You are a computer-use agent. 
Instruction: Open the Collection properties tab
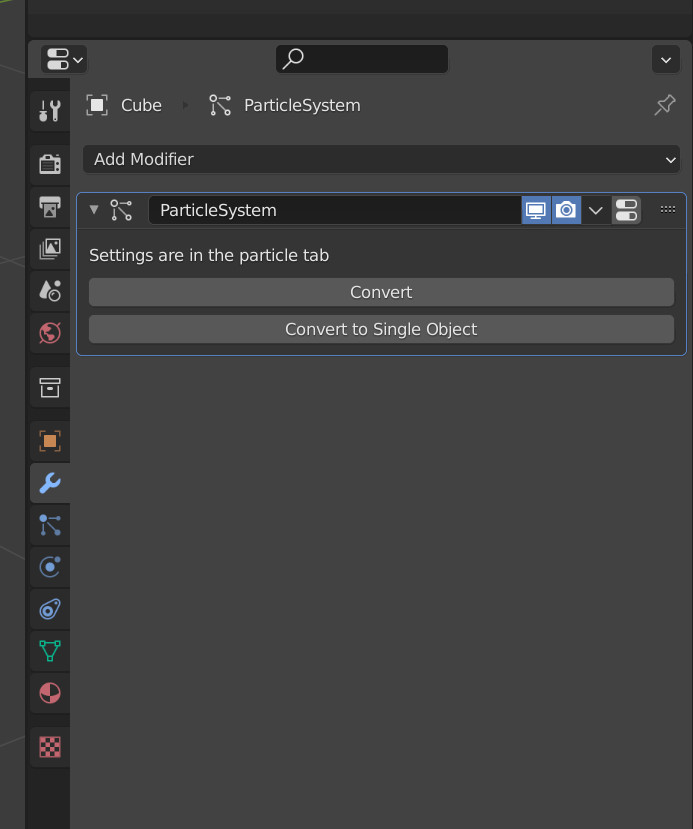(x=50, y=388)
